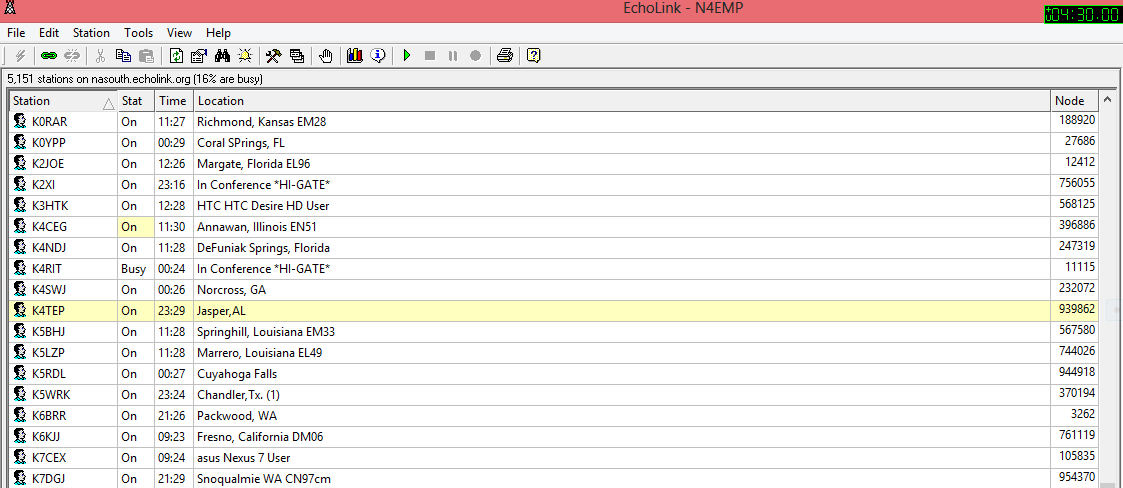Click the stations count status text
1123x488 pixels.
click(135, 78)
